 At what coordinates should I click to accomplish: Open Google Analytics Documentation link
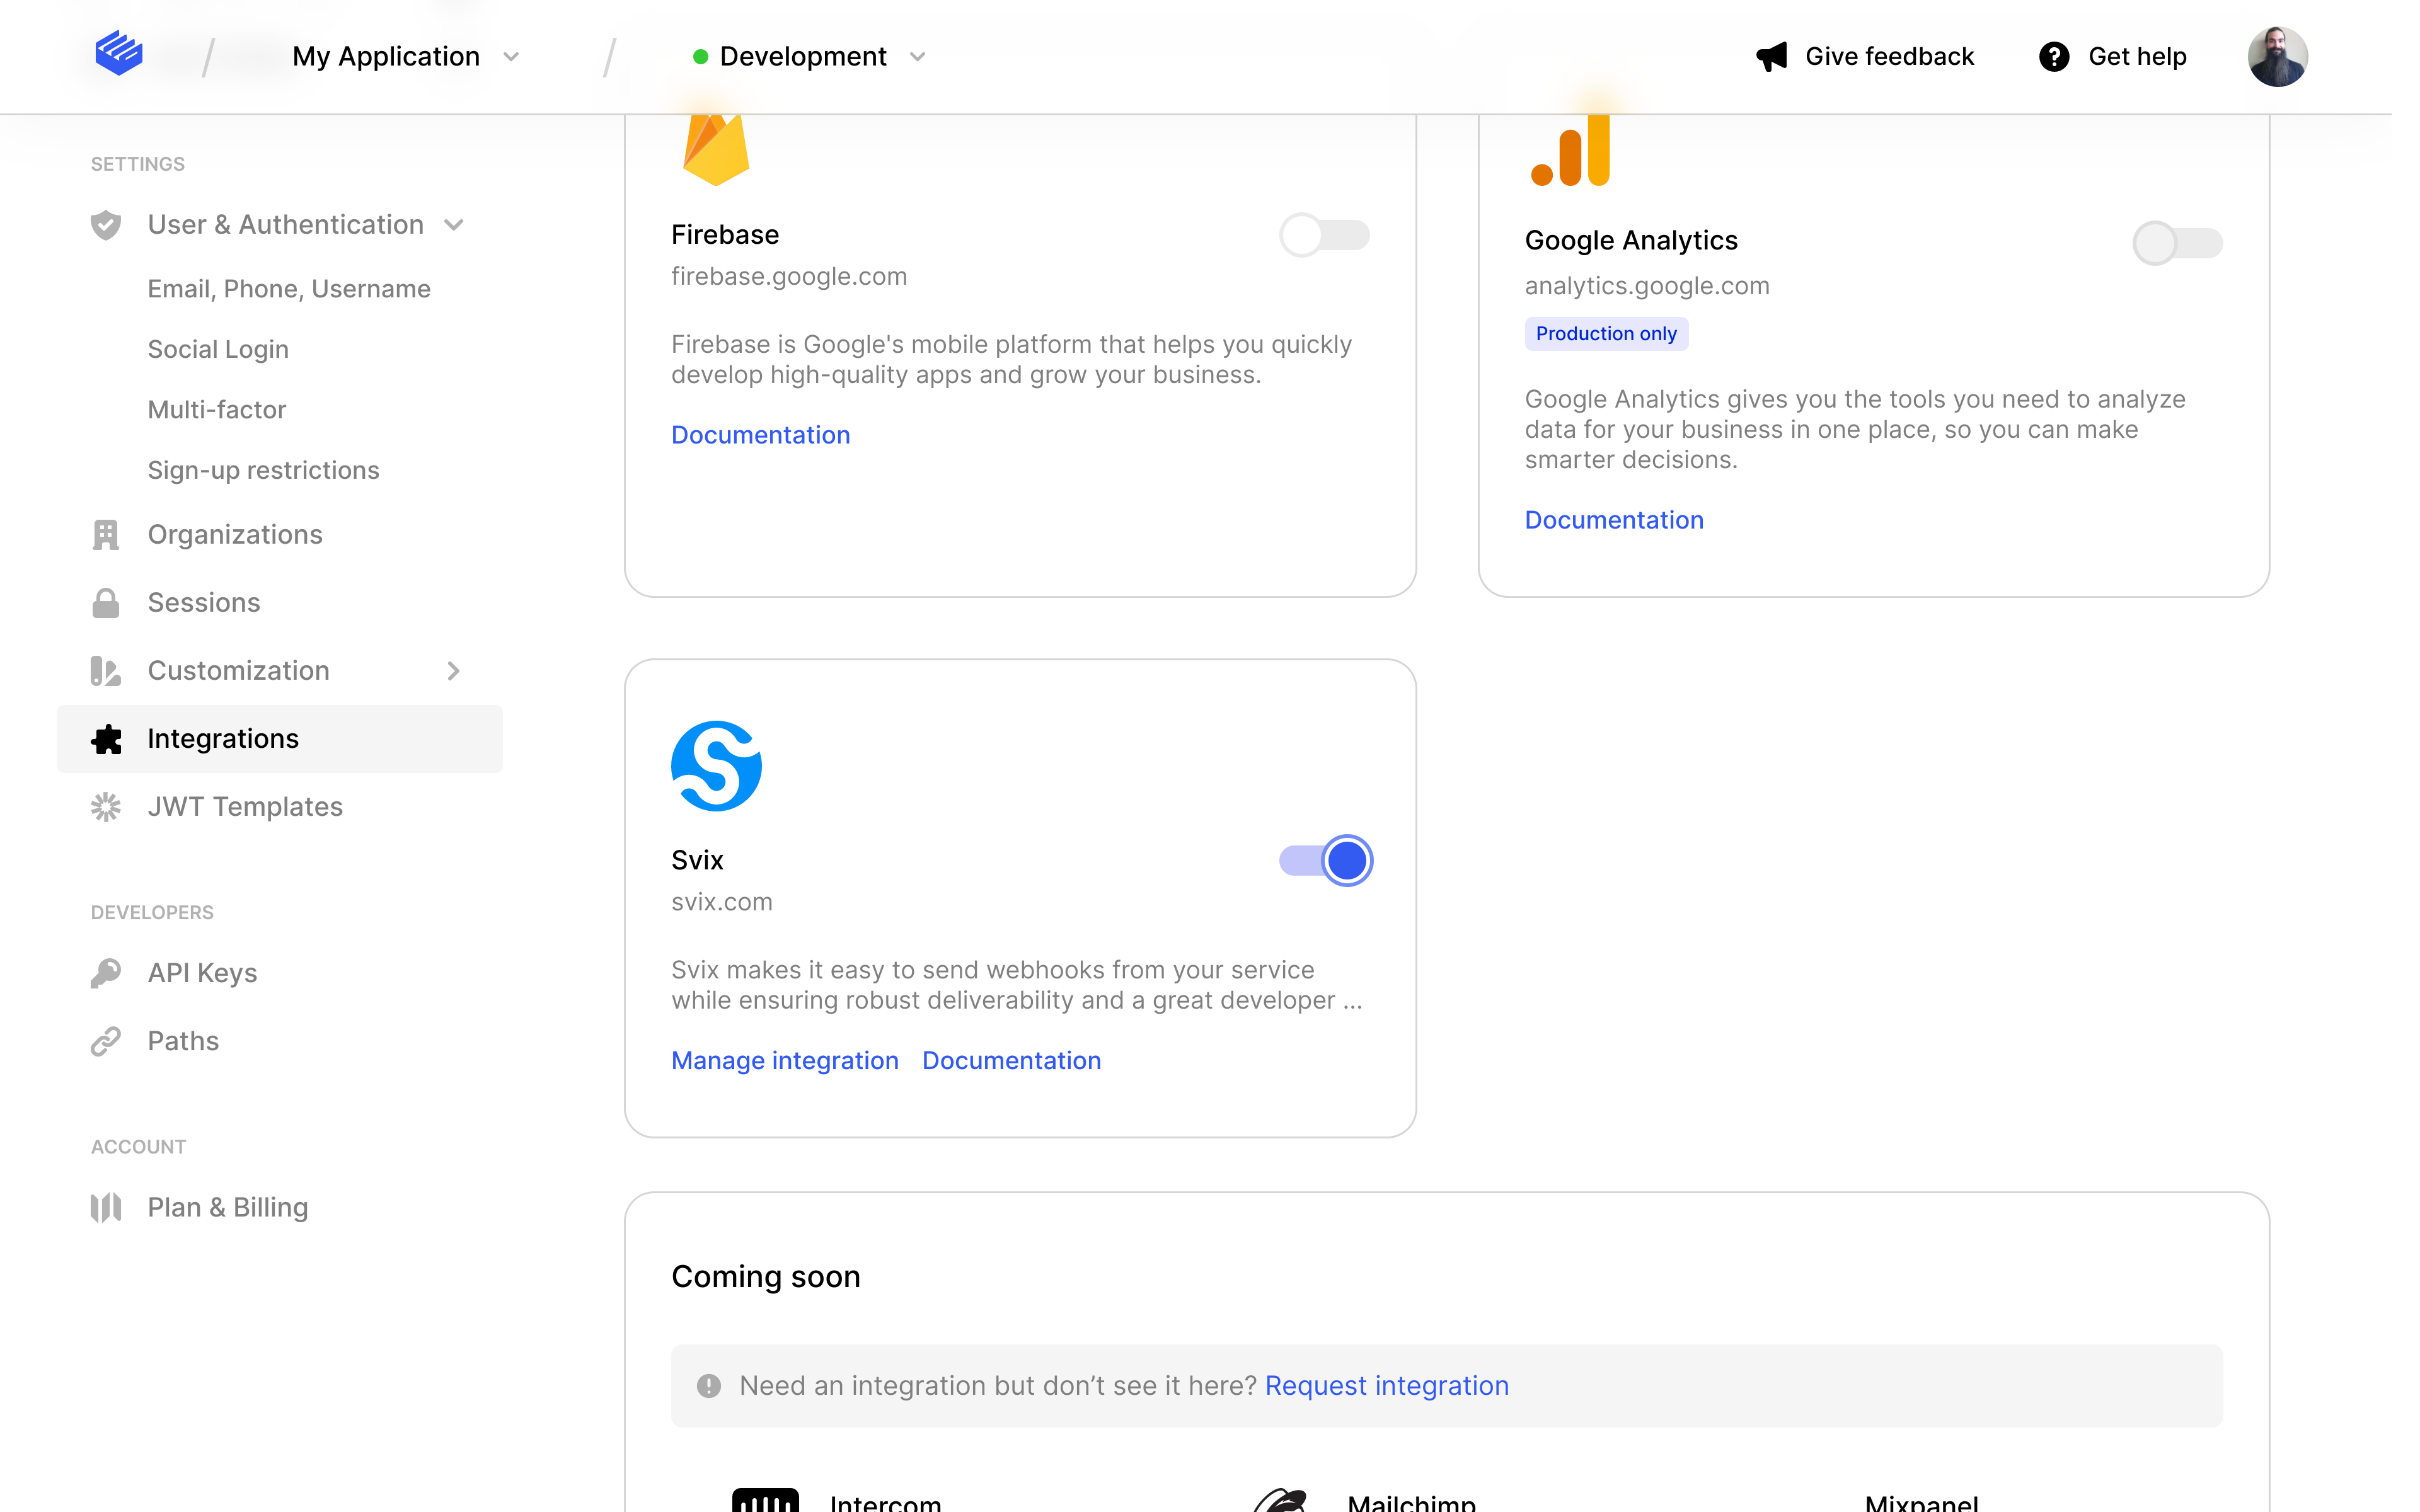[x=1614, y=520]
